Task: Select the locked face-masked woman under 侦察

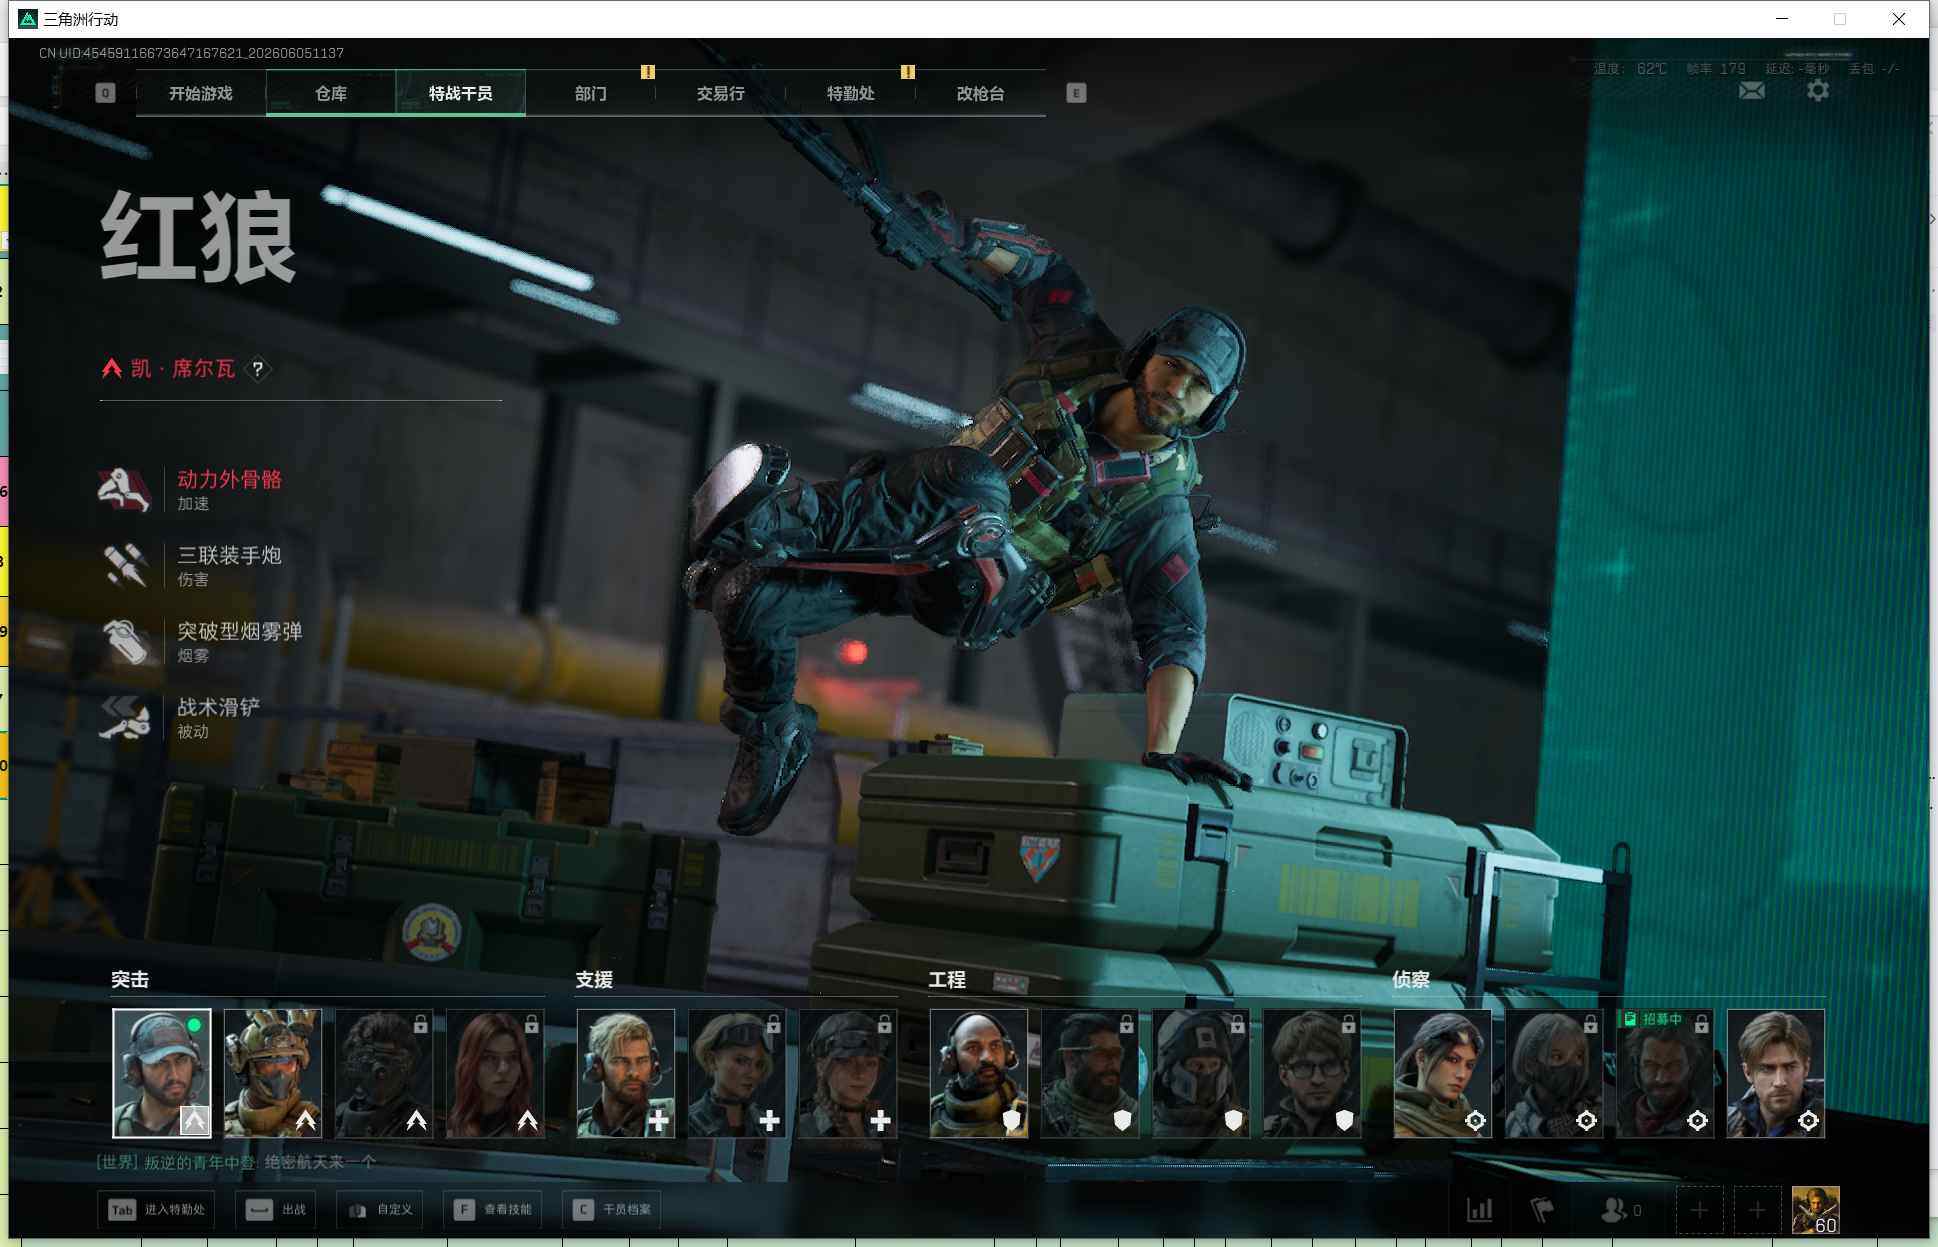Action: [1554, 1073]
